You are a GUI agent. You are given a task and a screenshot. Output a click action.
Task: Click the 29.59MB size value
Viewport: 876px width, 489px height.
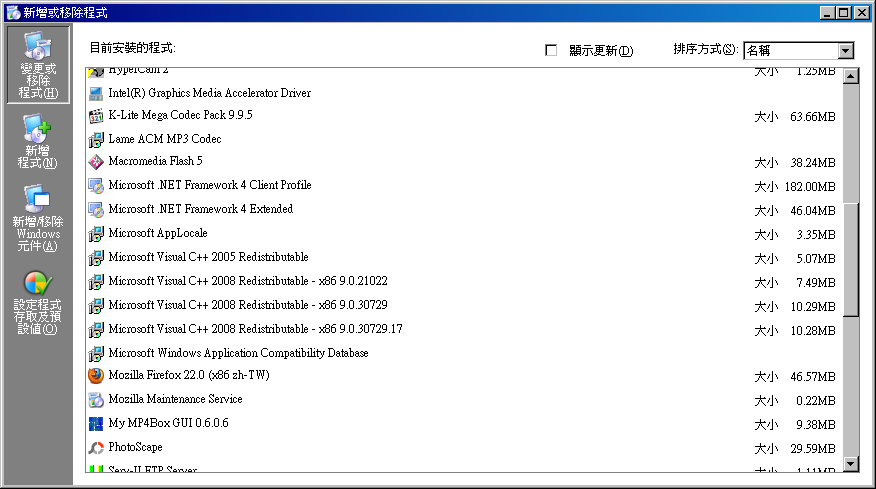pos(813,449)
